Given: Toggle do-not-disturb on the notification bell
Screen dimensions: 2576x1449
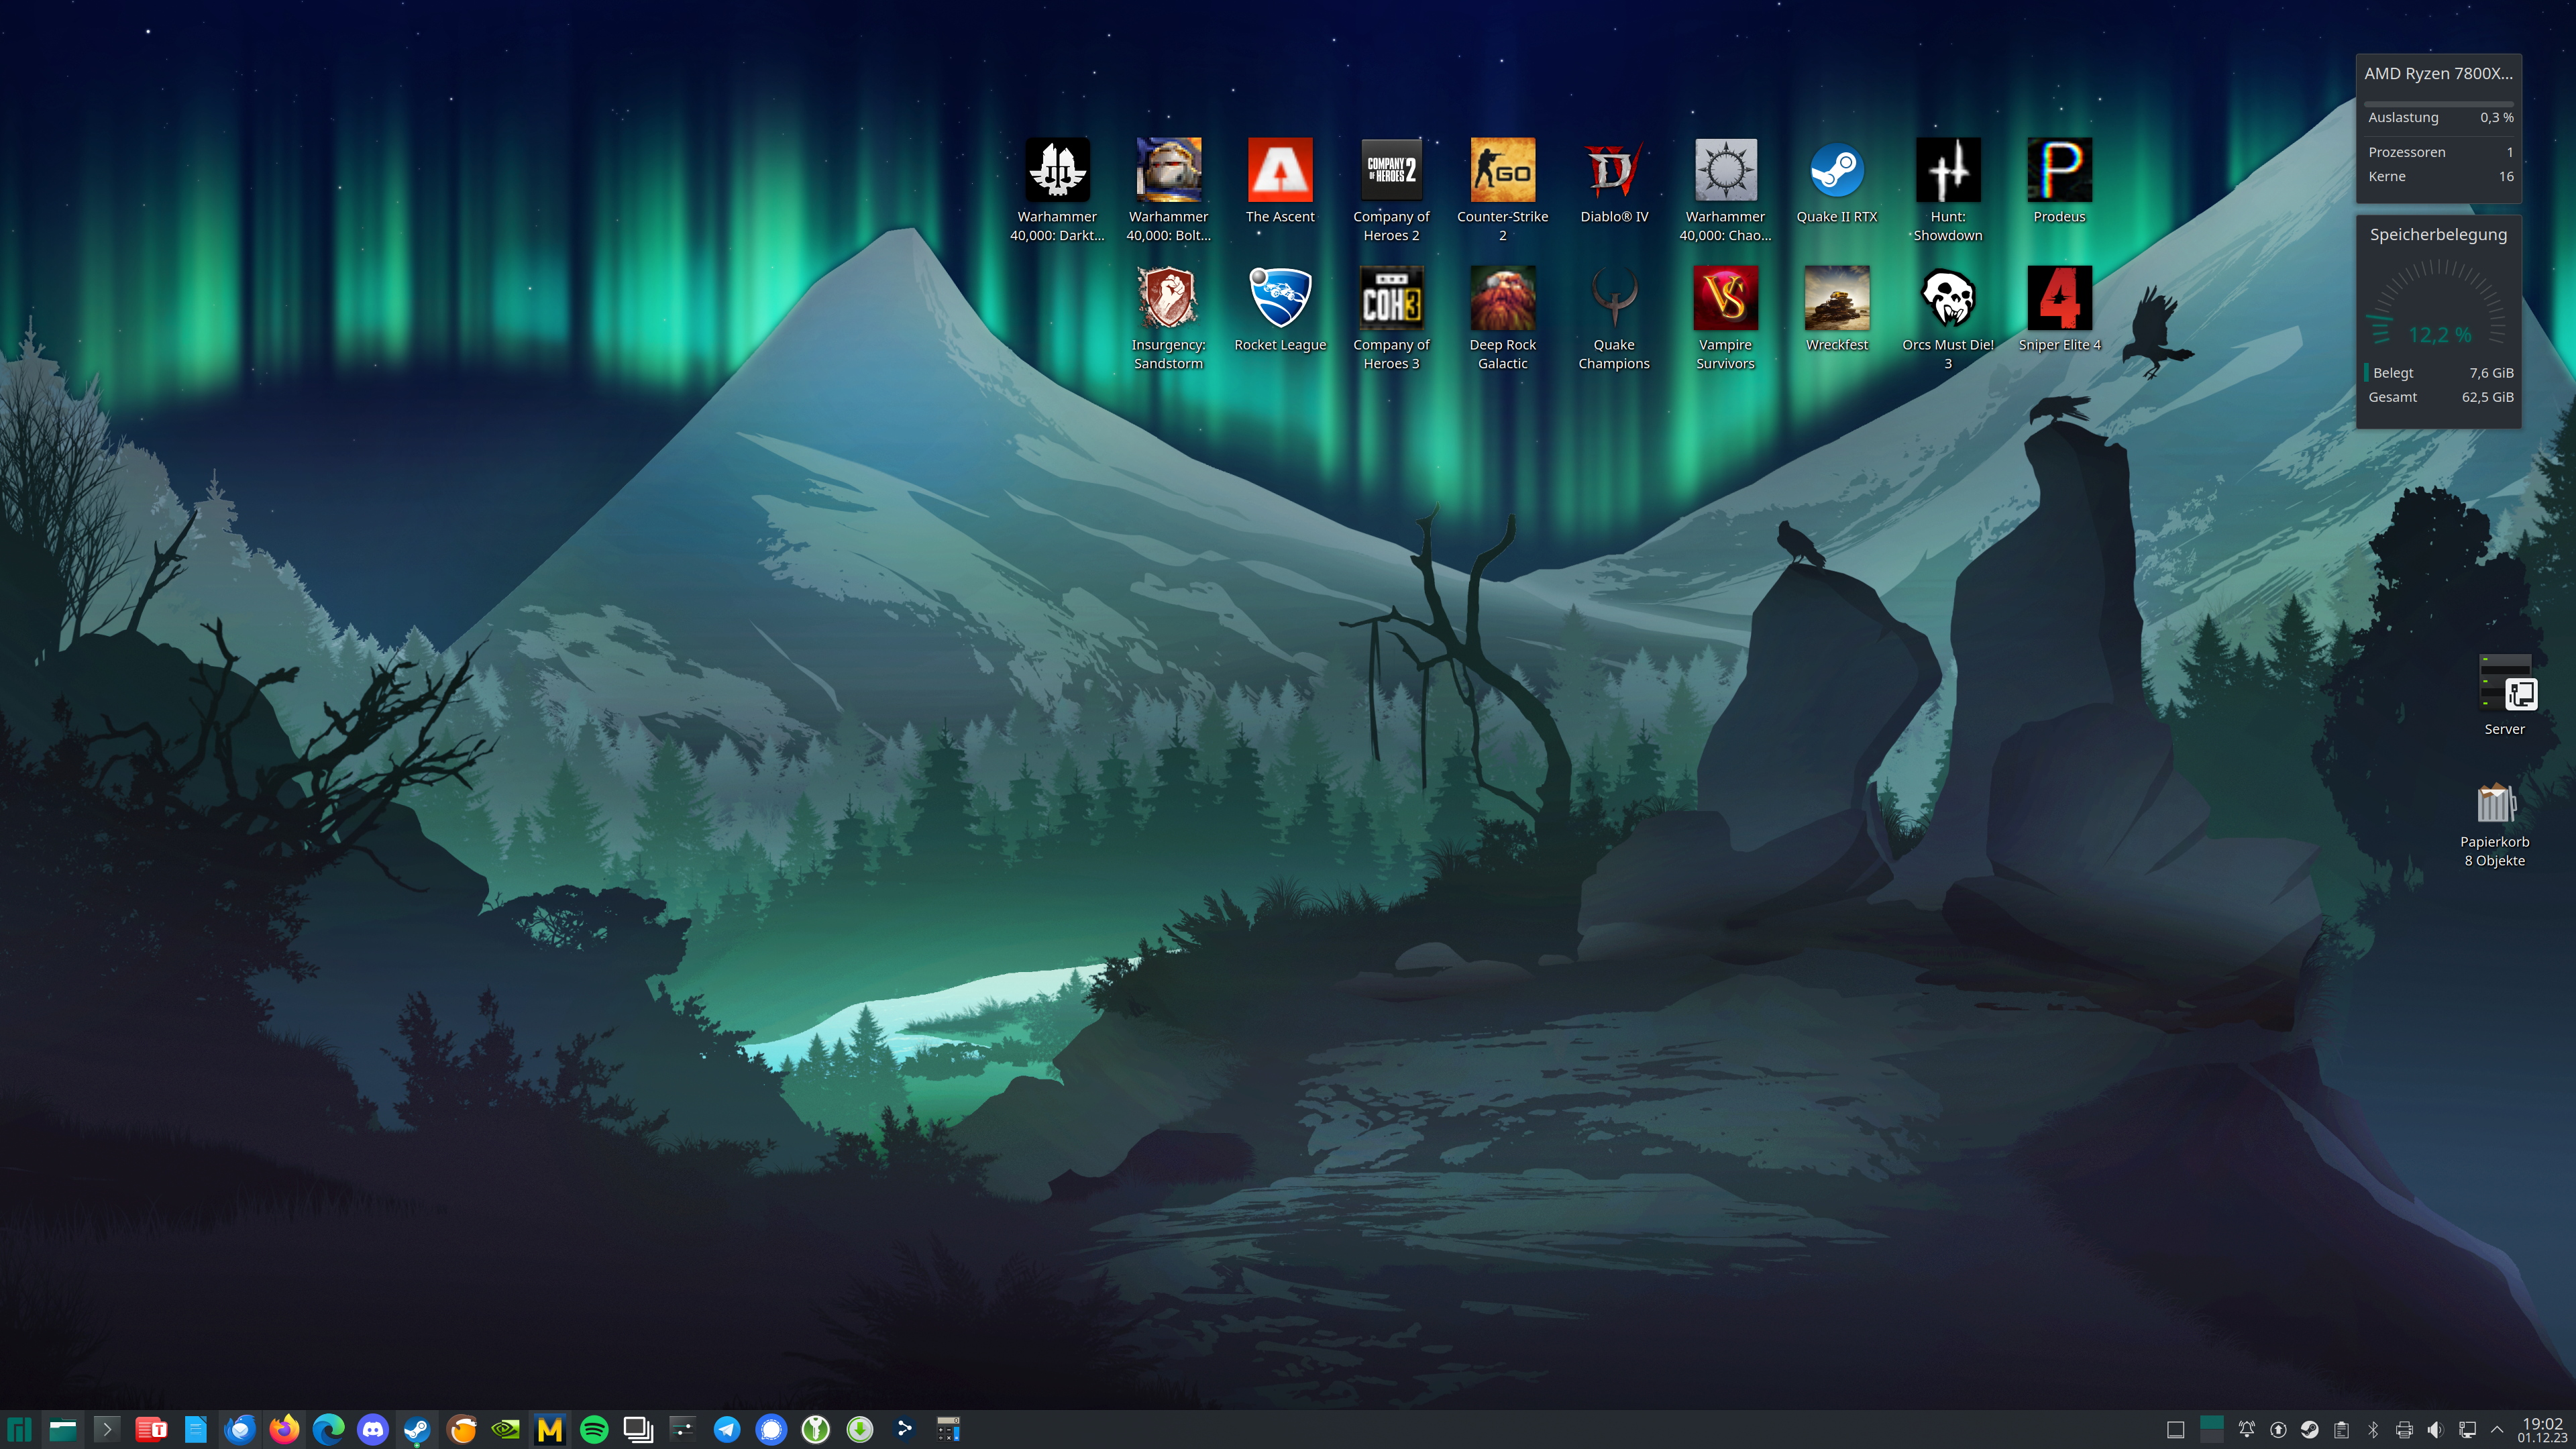Looking at the screenshot, I should (x=2247, y=1430).
